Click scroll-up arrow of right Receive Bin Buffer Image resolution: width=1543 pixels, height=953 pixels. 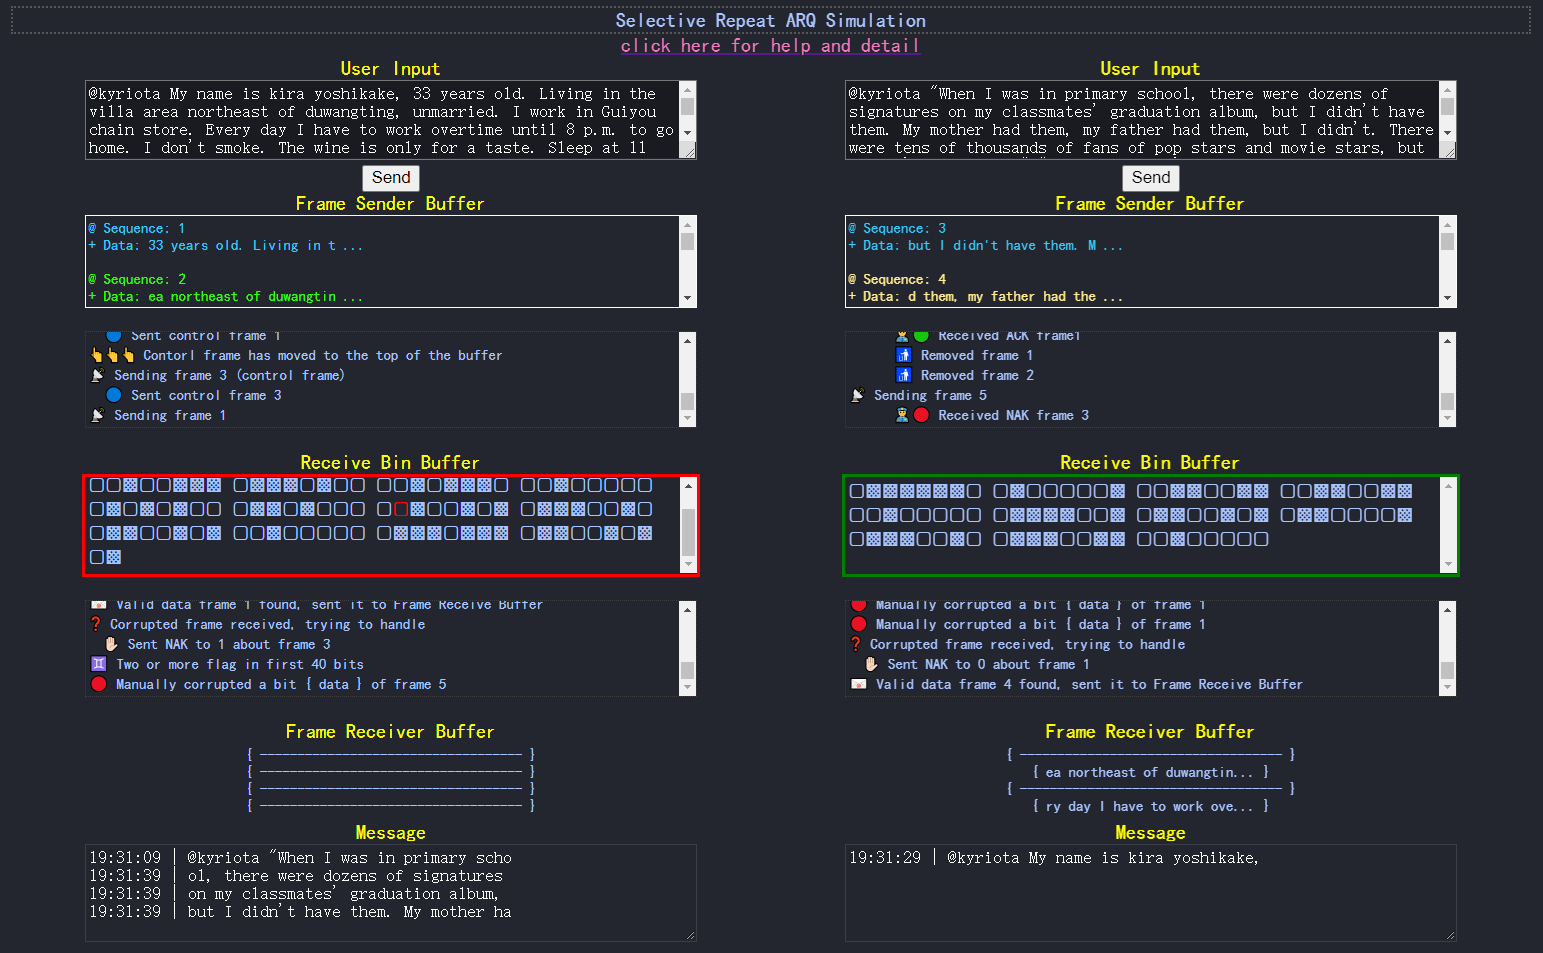point(1447,486)
